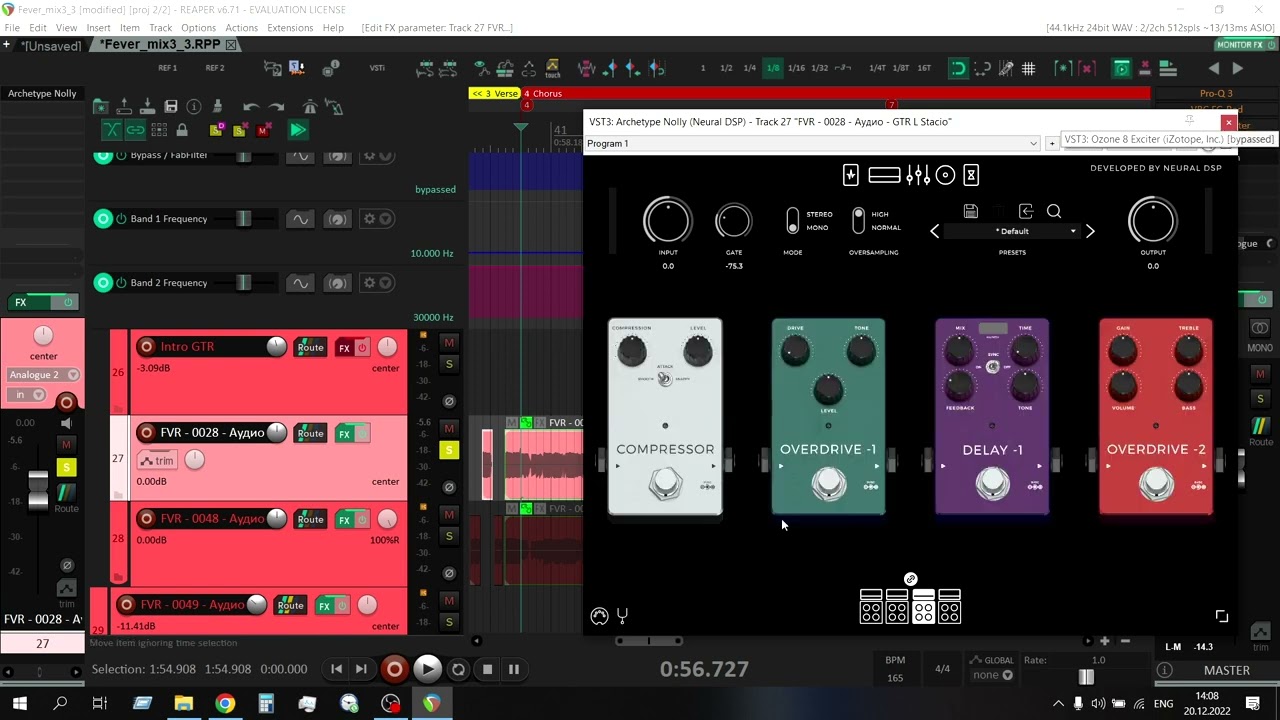Screen dimensions: 1280x720
Task: Toggle item grouping chain icon
Action: [x=135, y=130]
